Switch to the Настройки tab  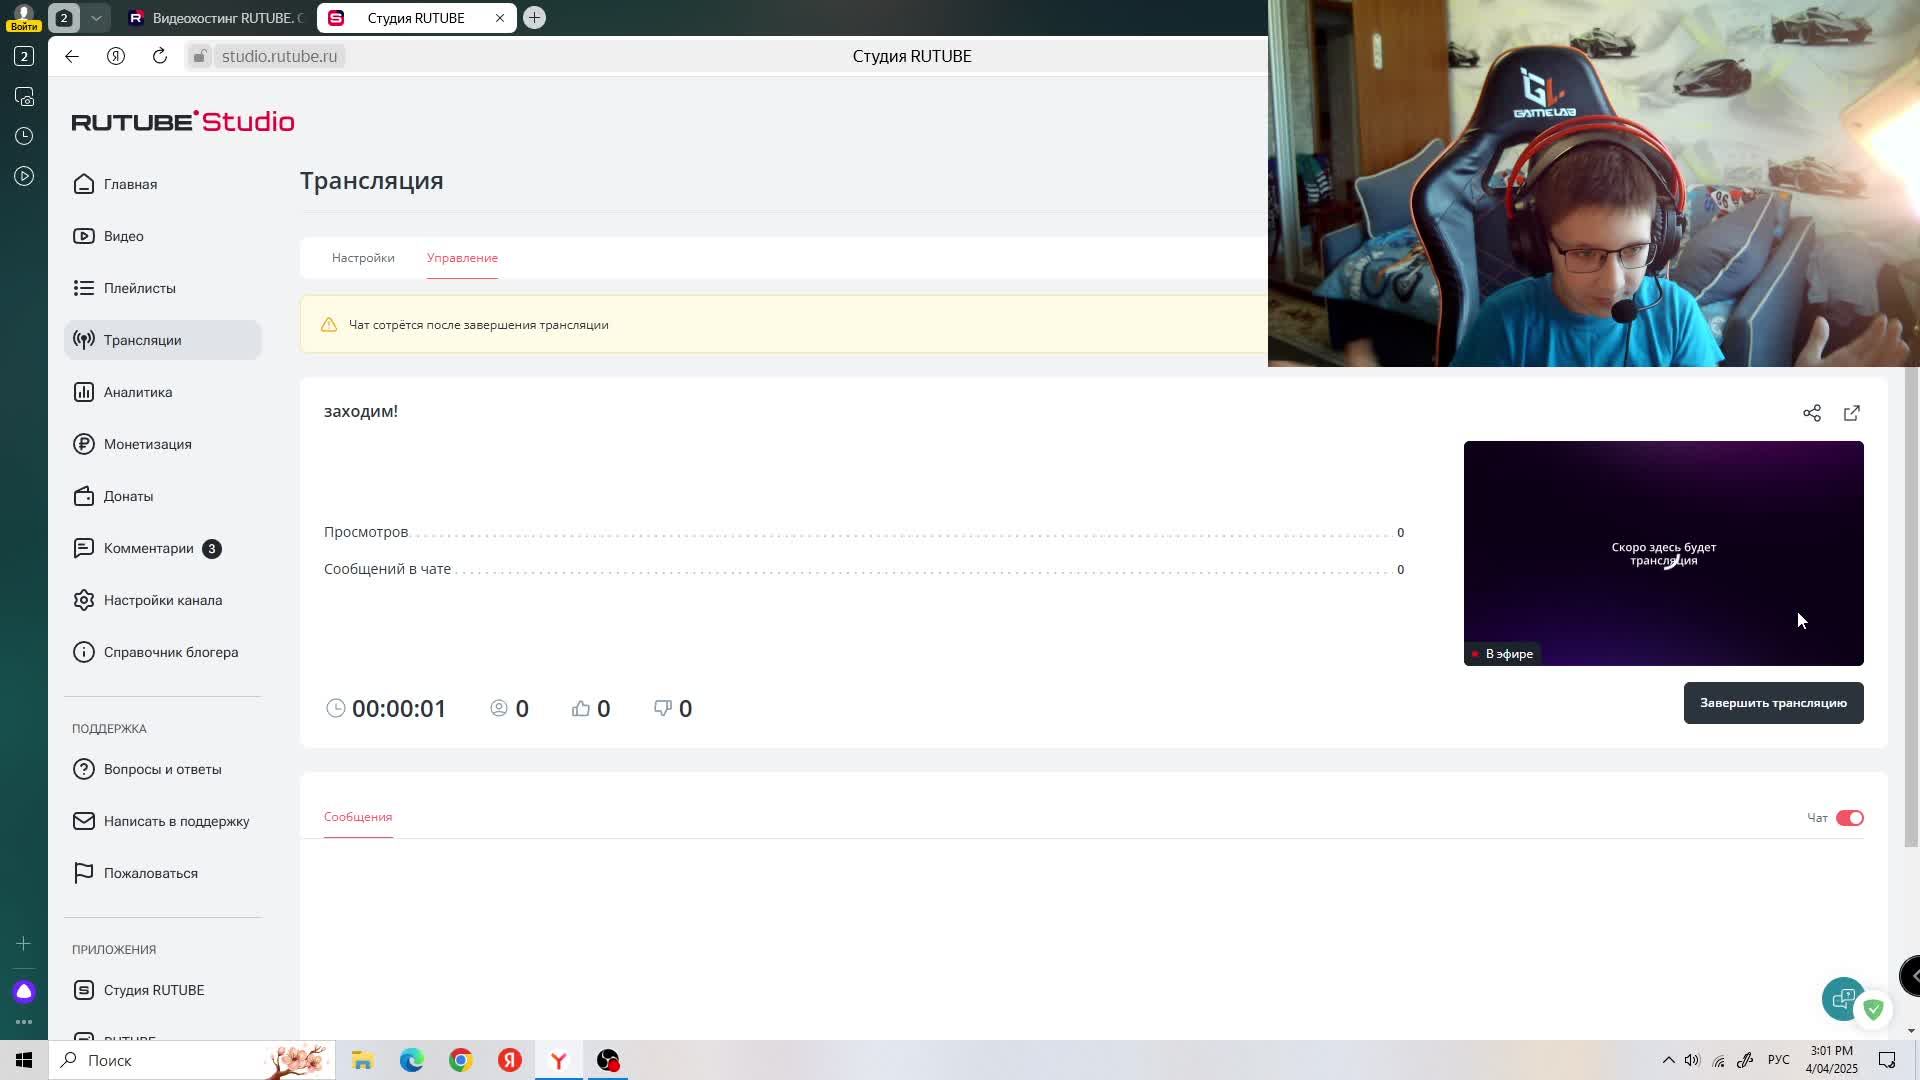click(x=363, y=258)
